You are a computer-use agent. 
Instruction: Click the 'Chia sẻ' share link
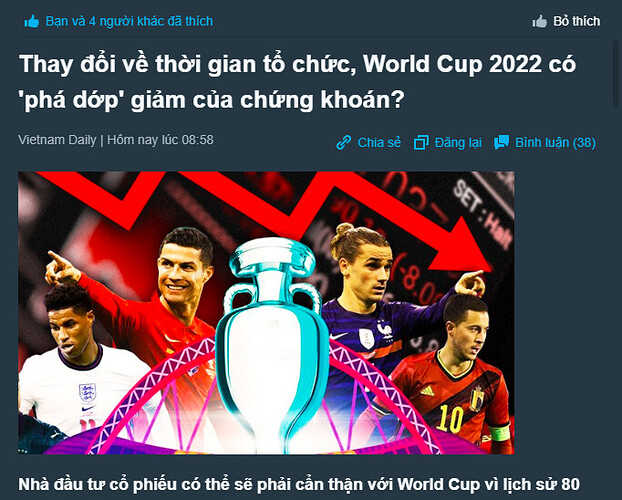pos(379,142)
